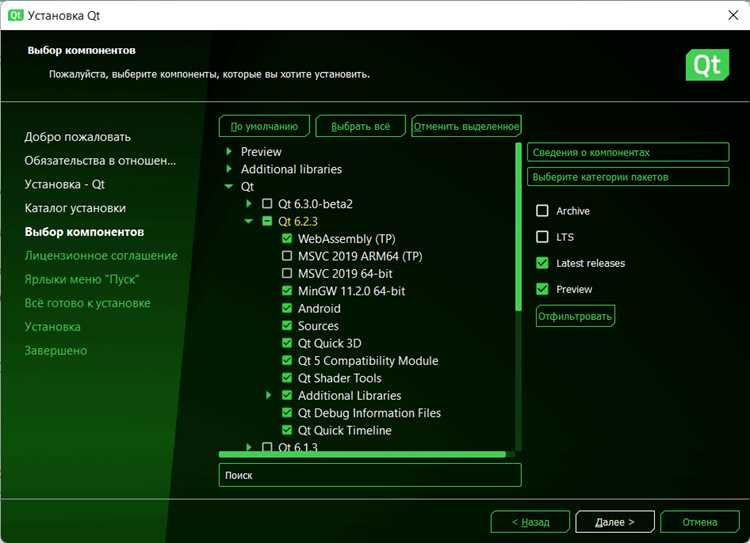Screen dimensions: 750x543
Task: Click the По умолчанию button
Action: pos(264,126)
